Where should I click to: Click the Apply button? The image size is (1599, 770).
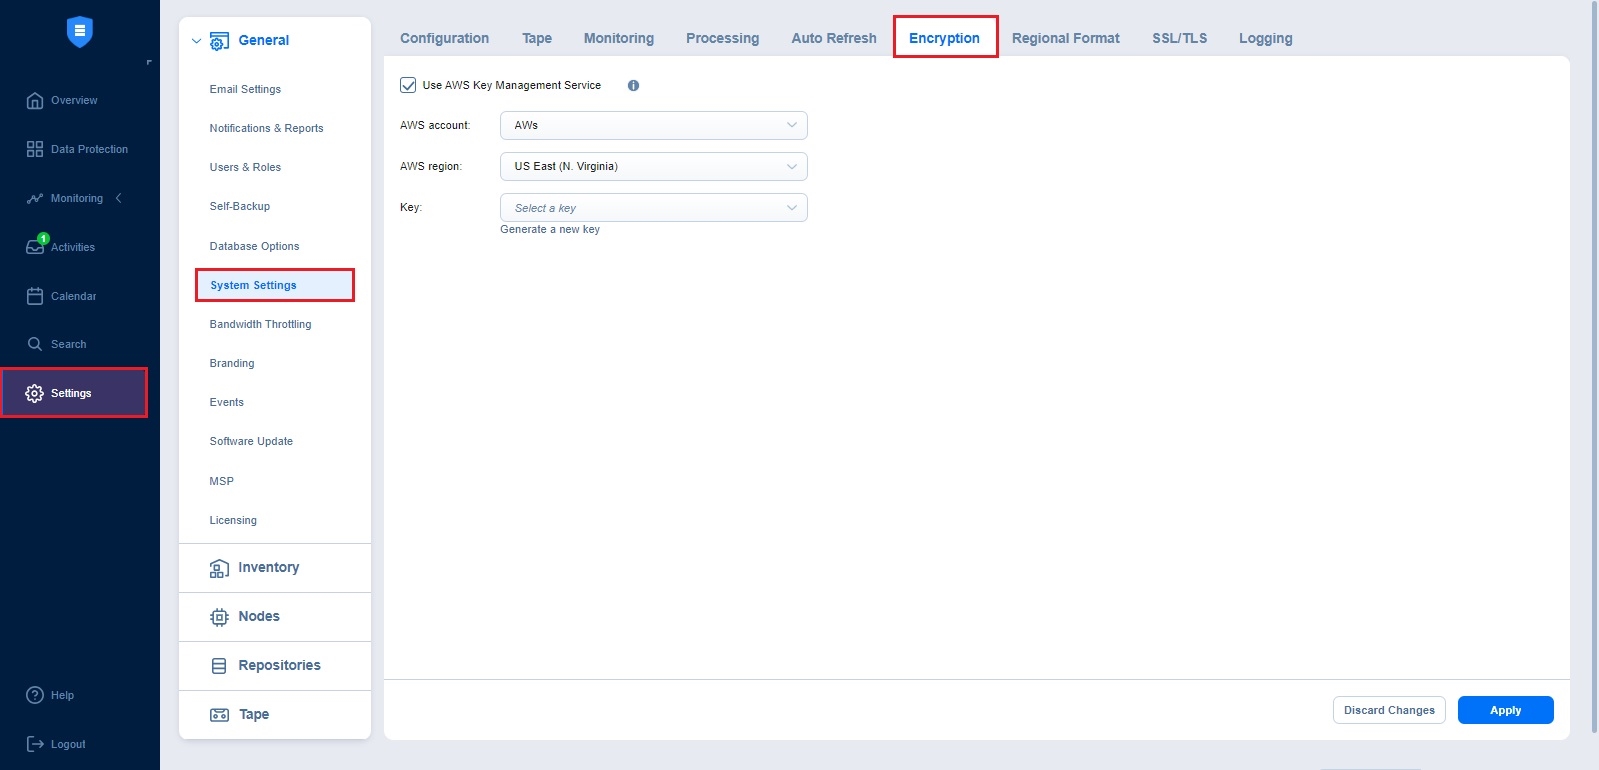pyautogui.click(x=1505, y=710)
